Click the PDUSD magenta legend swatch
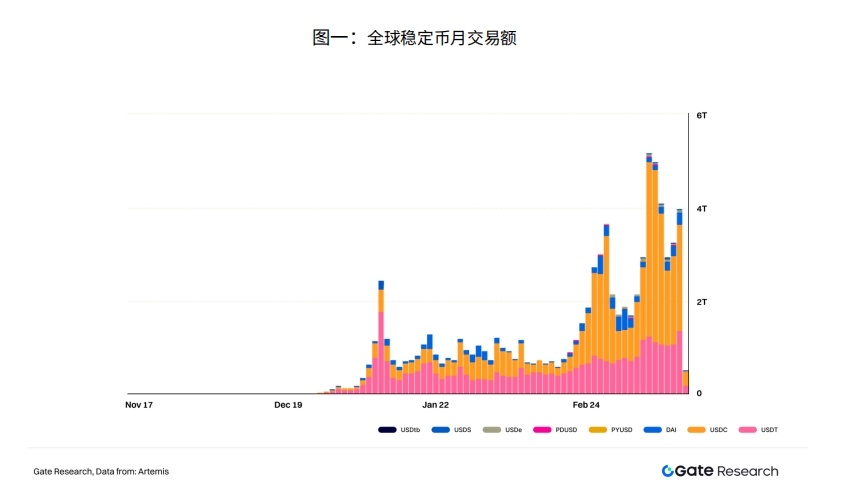 coord(542,429)
